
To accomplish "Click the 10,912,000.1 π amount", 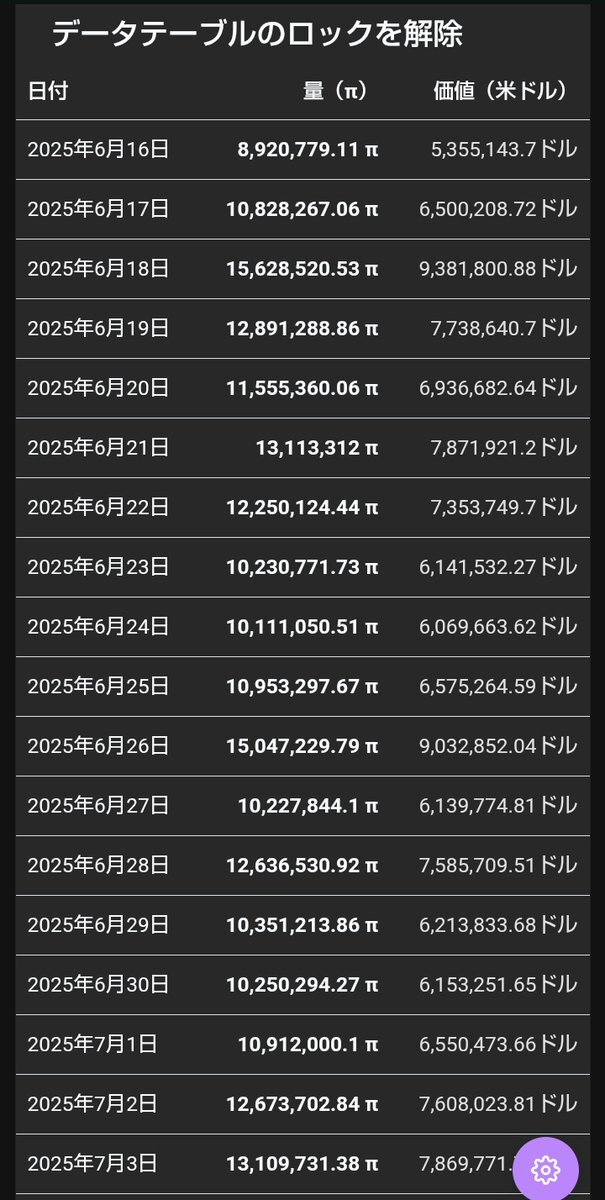I will click(x=308, y=1044).
